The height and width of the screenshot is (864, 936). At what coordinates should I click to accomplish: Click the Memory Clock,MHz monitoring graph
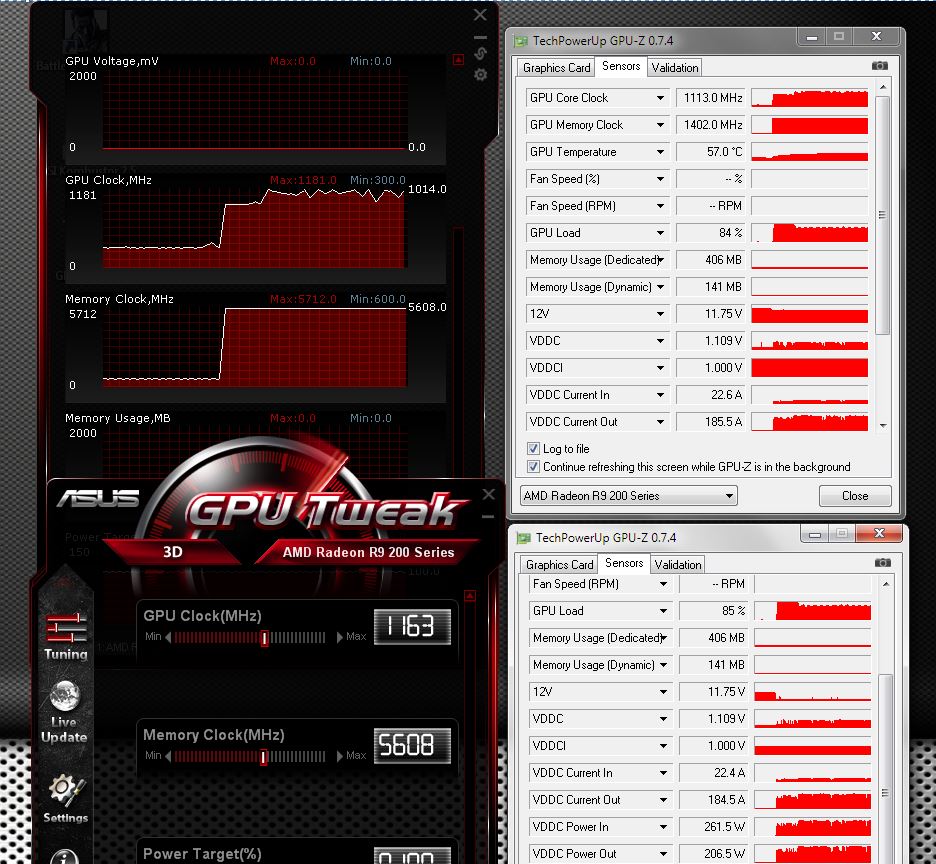point(255,346)
